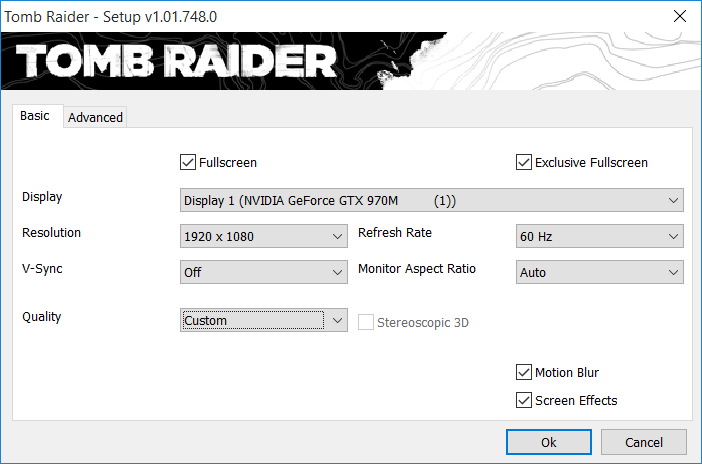This screenshot has height=464, width=702.
Task: Click the Quality label text
Action: coord(42,317)
